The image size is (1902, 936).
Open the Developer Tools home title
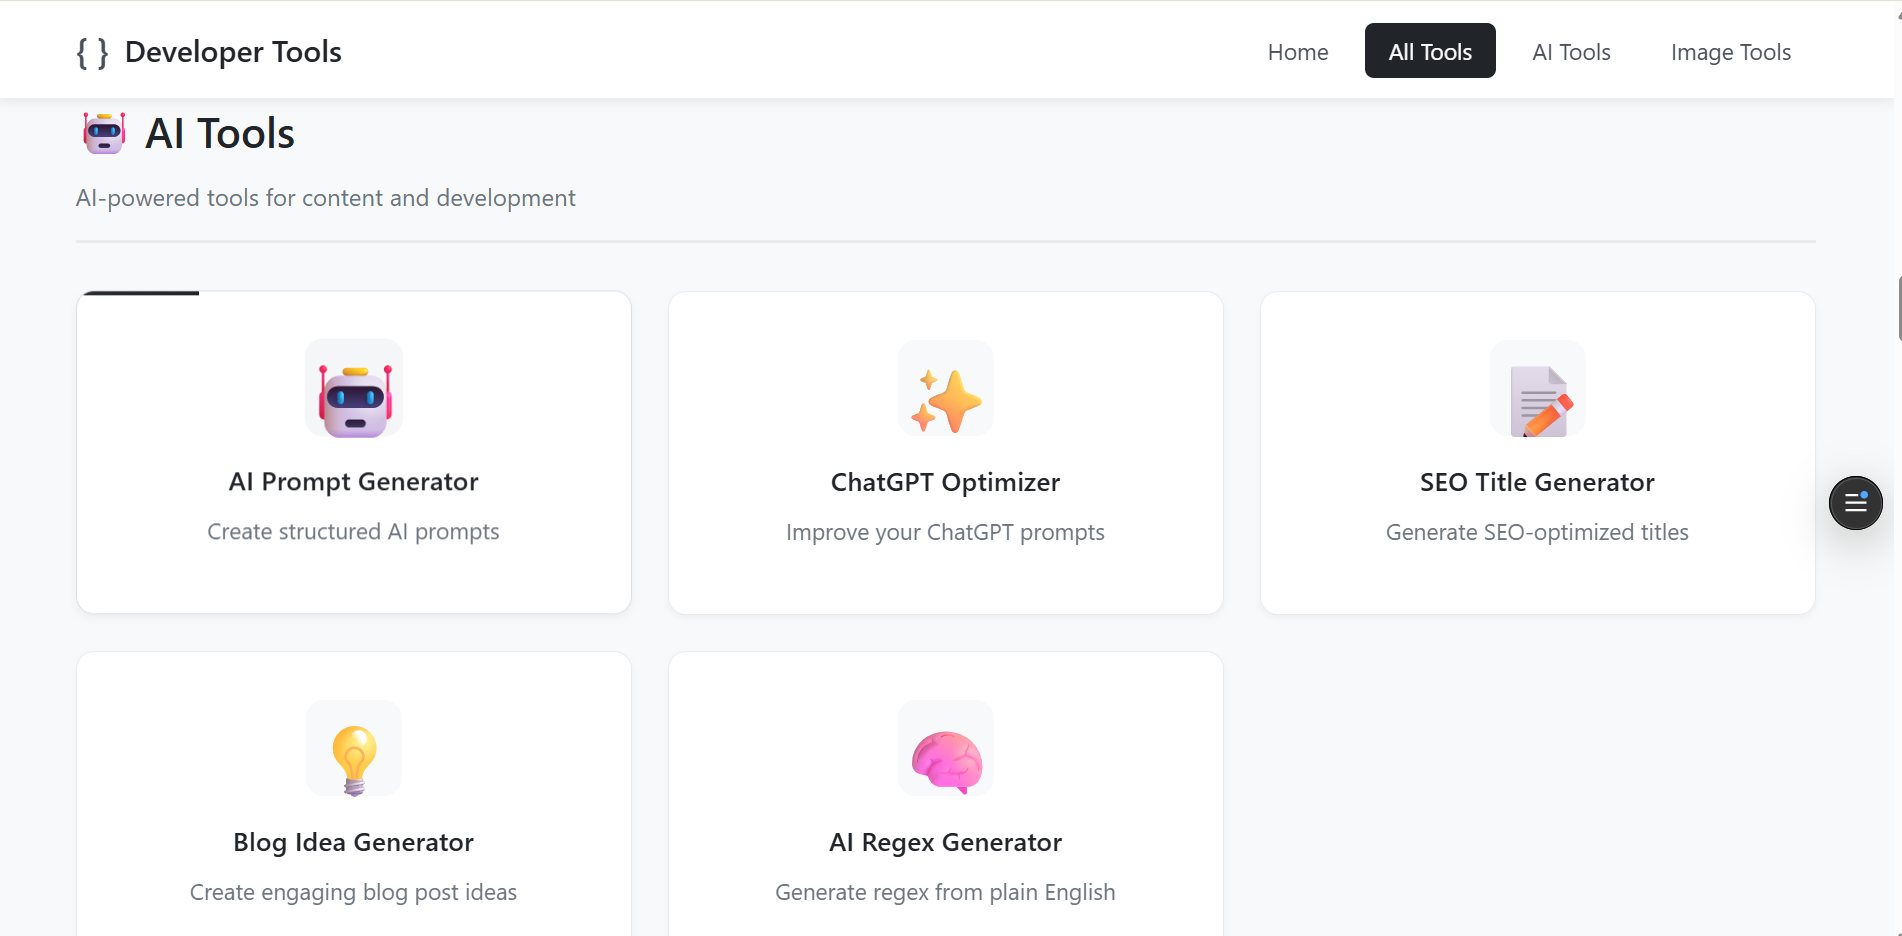coord(233,52)
